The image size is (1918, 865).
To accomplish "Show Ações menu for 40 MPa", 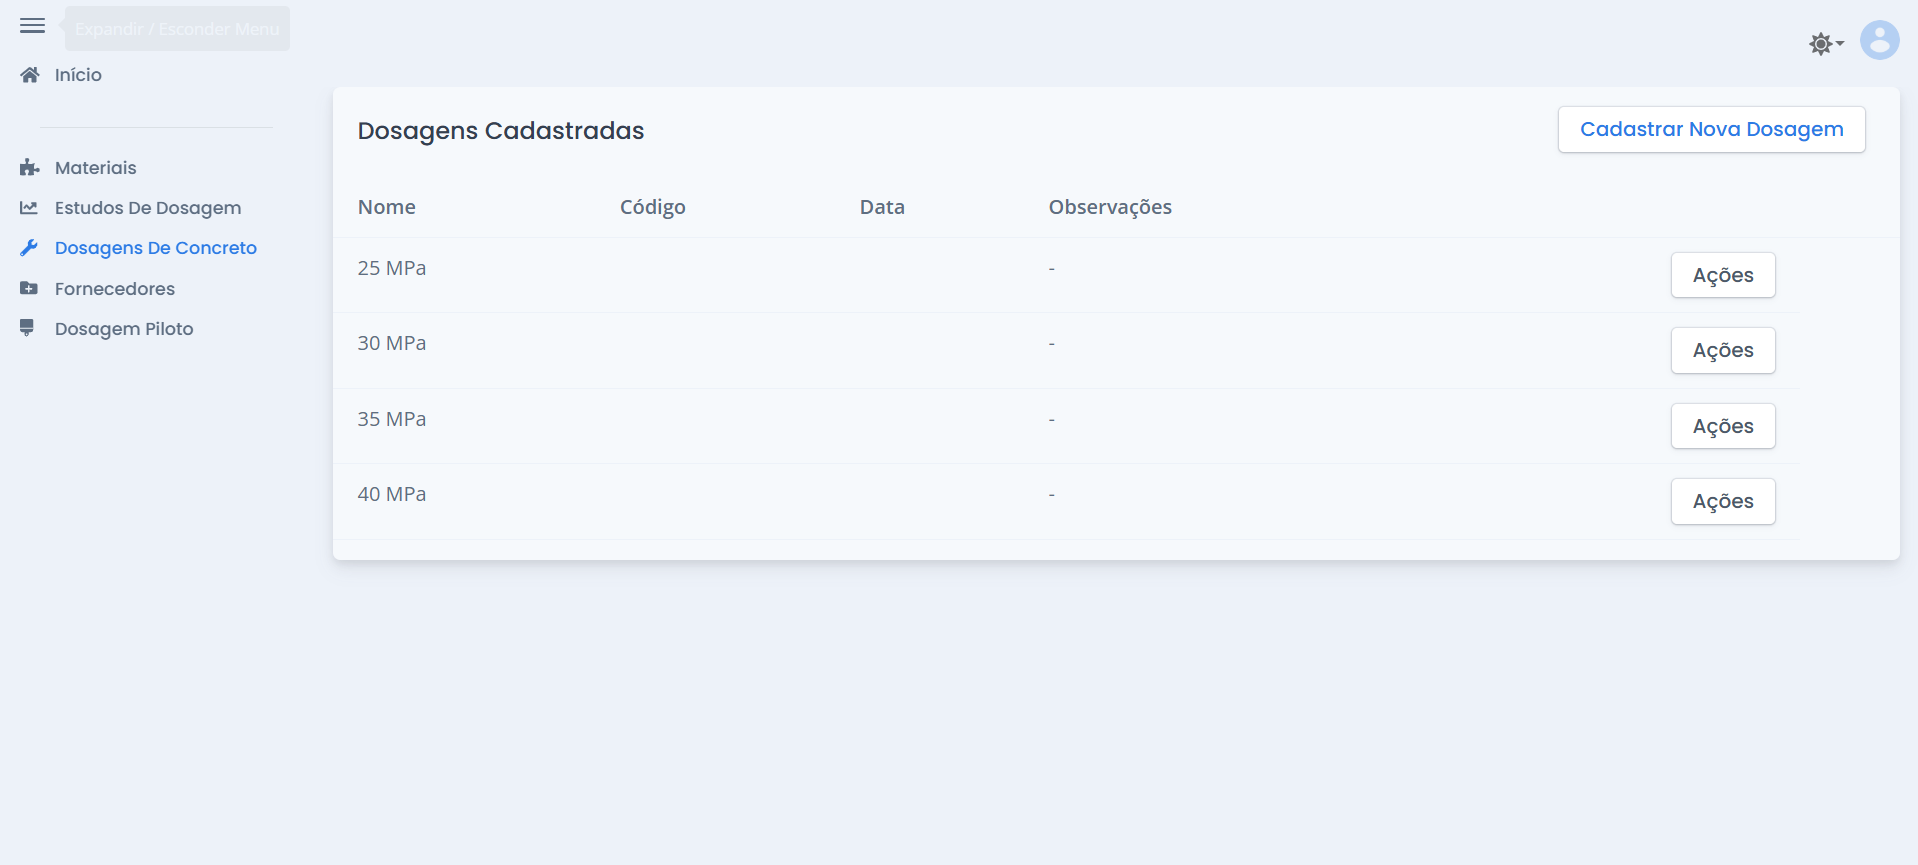I will (x=1722, y=501).
